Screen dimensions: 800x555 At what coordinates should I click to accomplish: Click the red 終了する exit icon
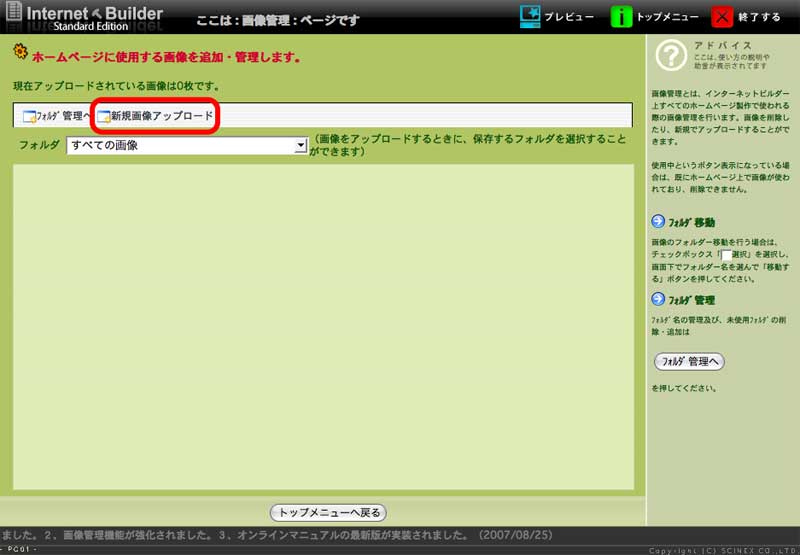(x=723, y=17)
